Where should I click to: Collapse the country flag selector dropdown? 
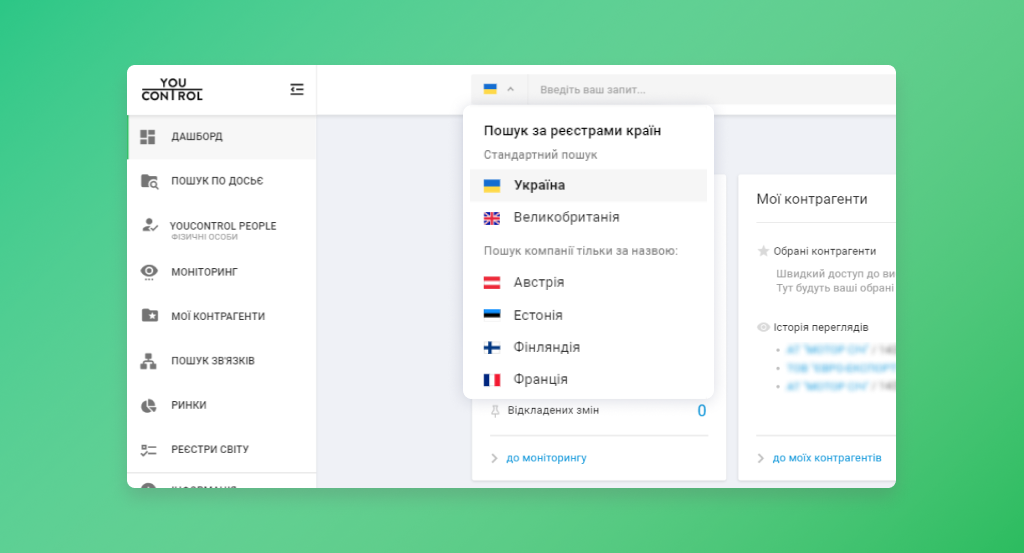pos(499,89)
